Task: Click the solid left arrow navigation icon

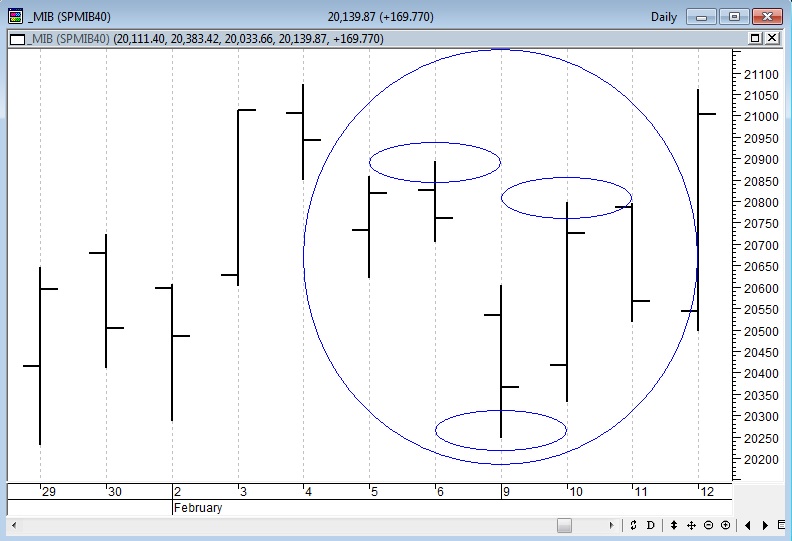Action: 749,525
